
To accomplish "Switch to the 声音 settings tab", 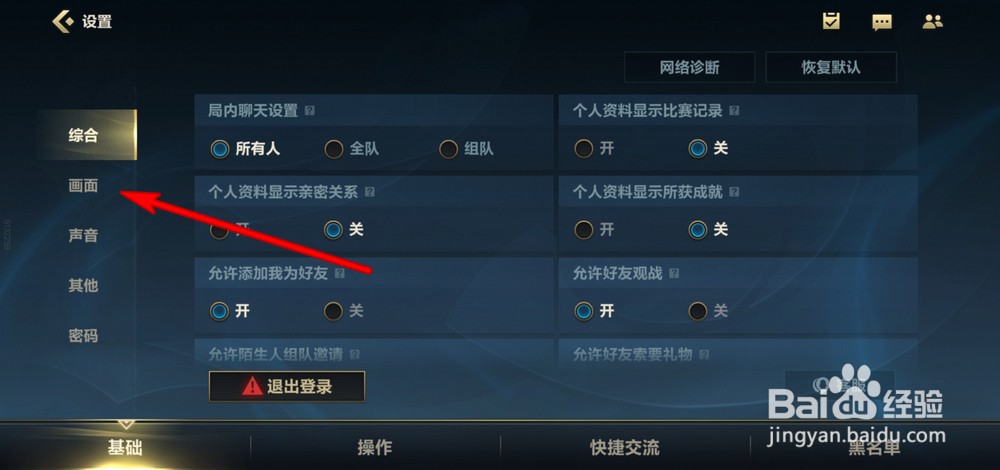I will point(84,235).
